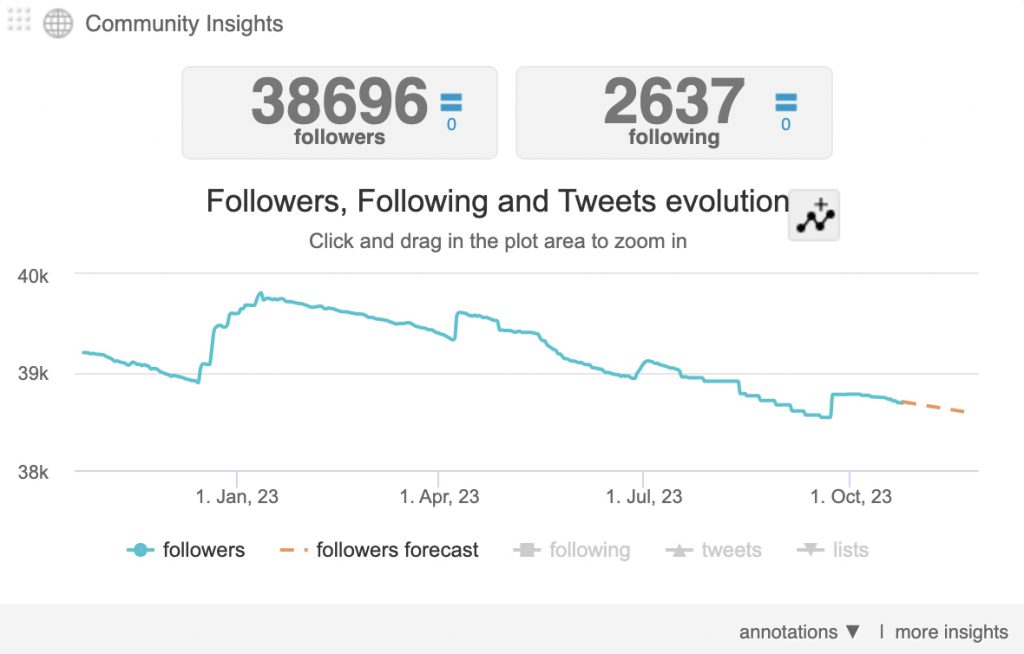
Task: Click the followers line peak near January
Action: tap(260, 294)
